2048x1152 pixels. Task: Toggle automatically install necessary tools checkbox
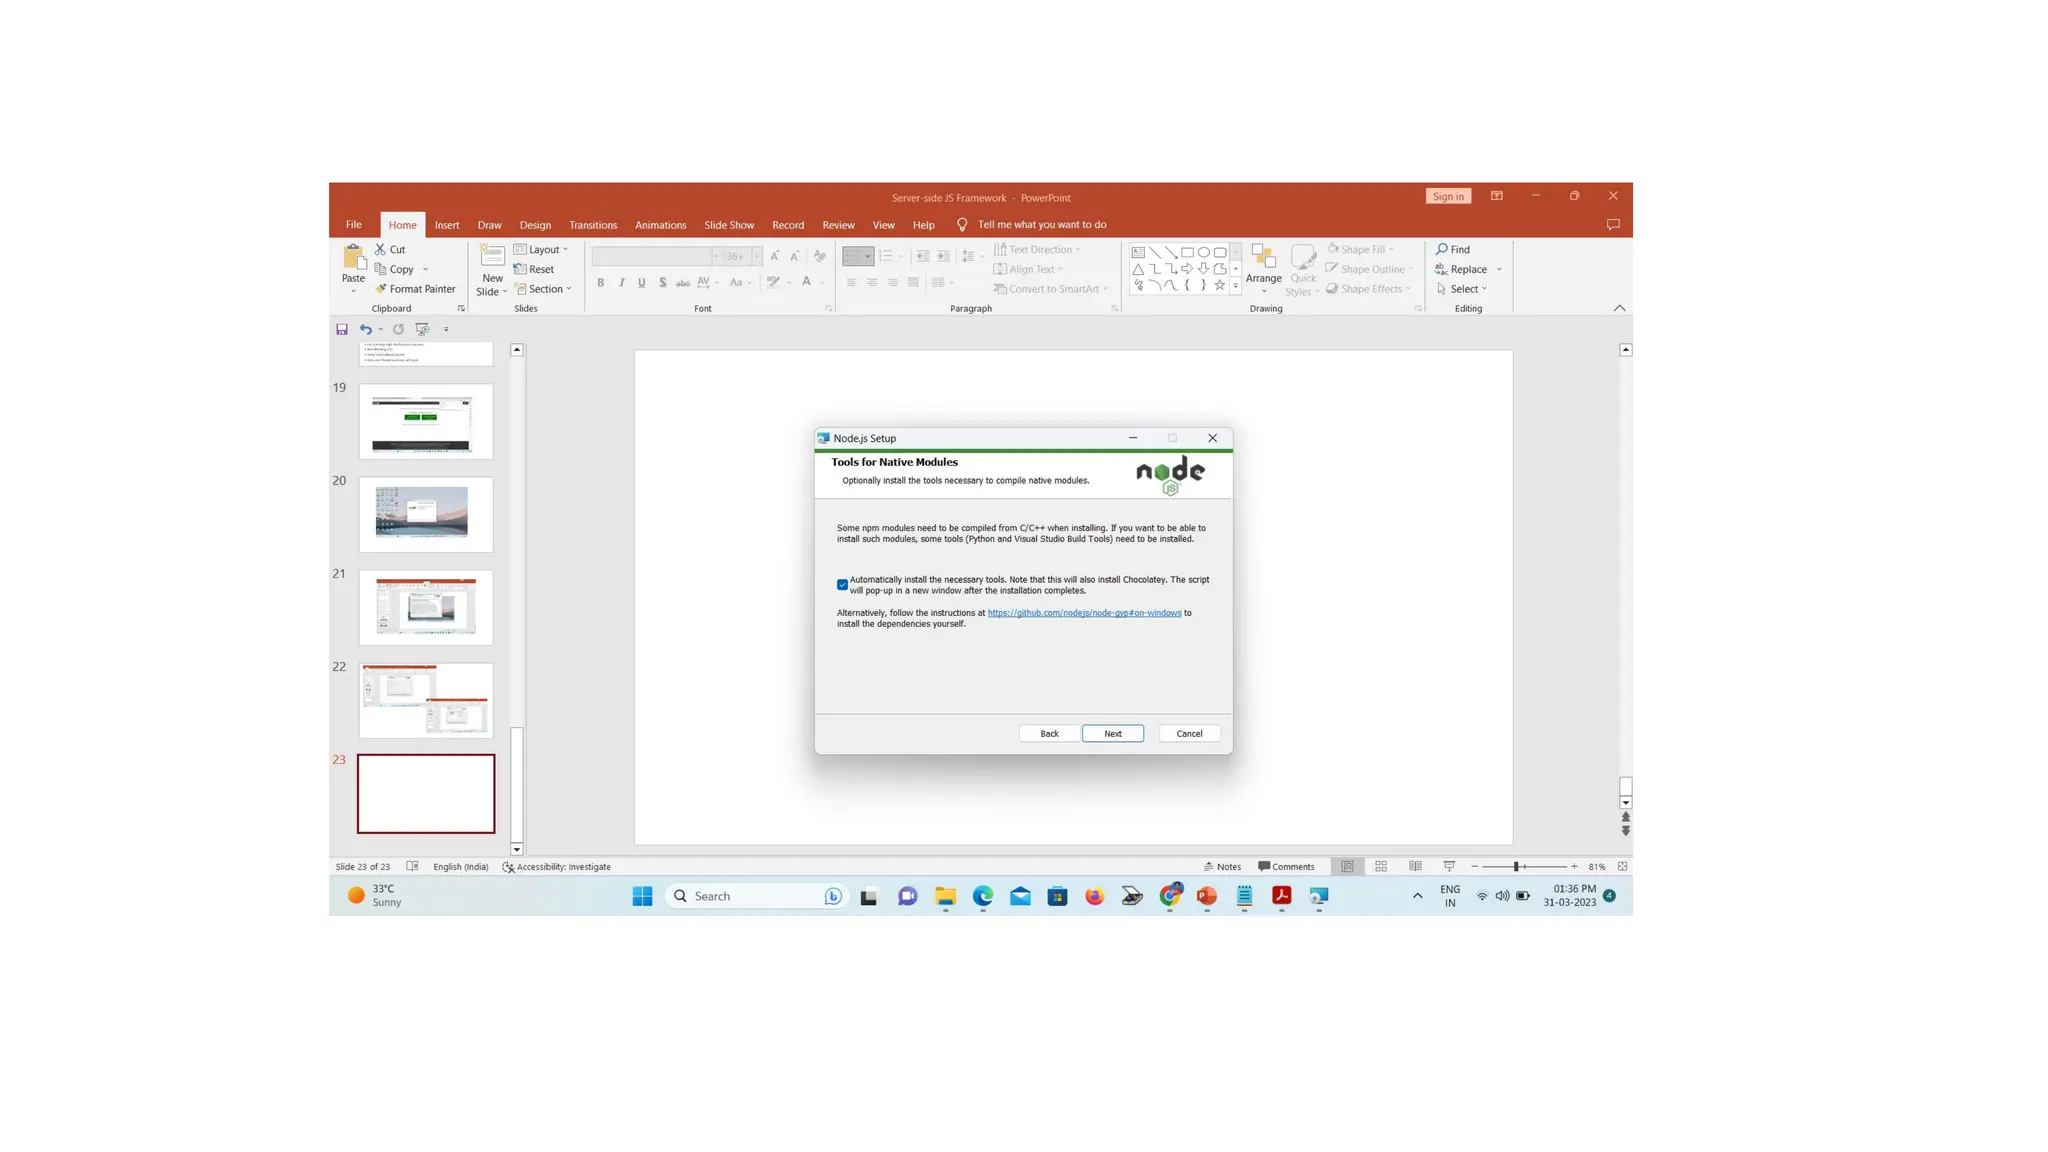click(x=842, y=585)
